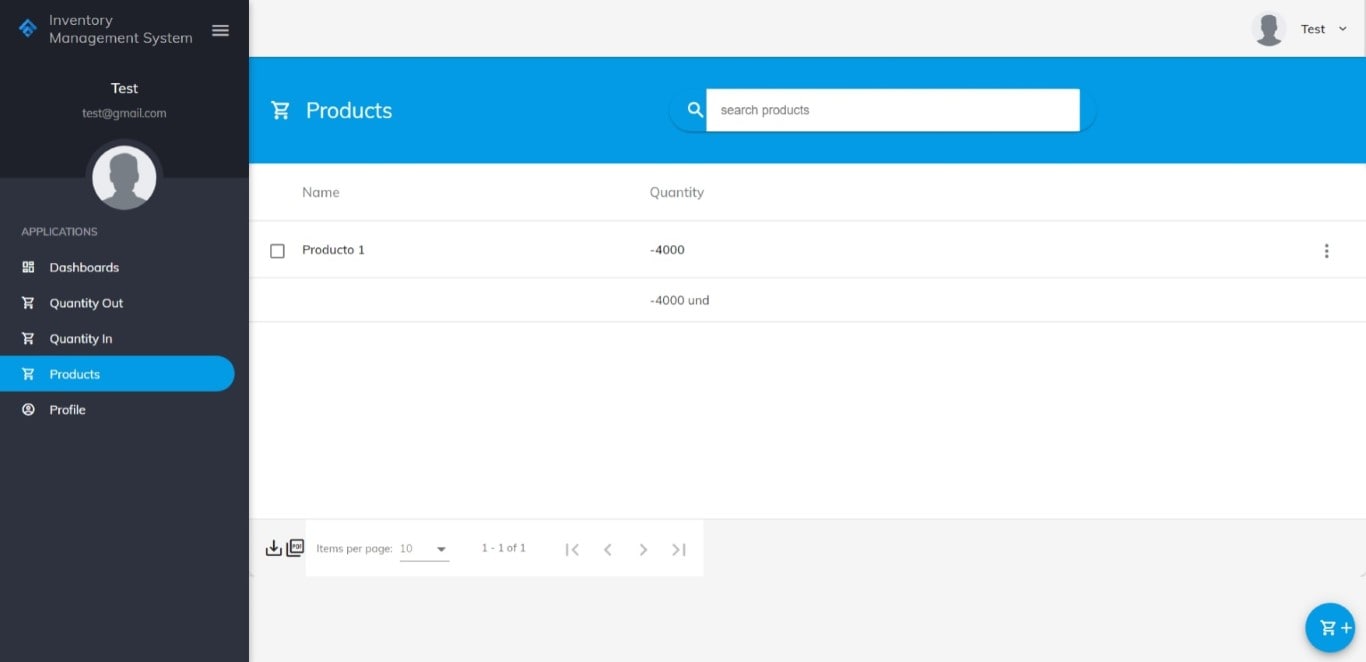Click the download export icon

coord(273,548)
